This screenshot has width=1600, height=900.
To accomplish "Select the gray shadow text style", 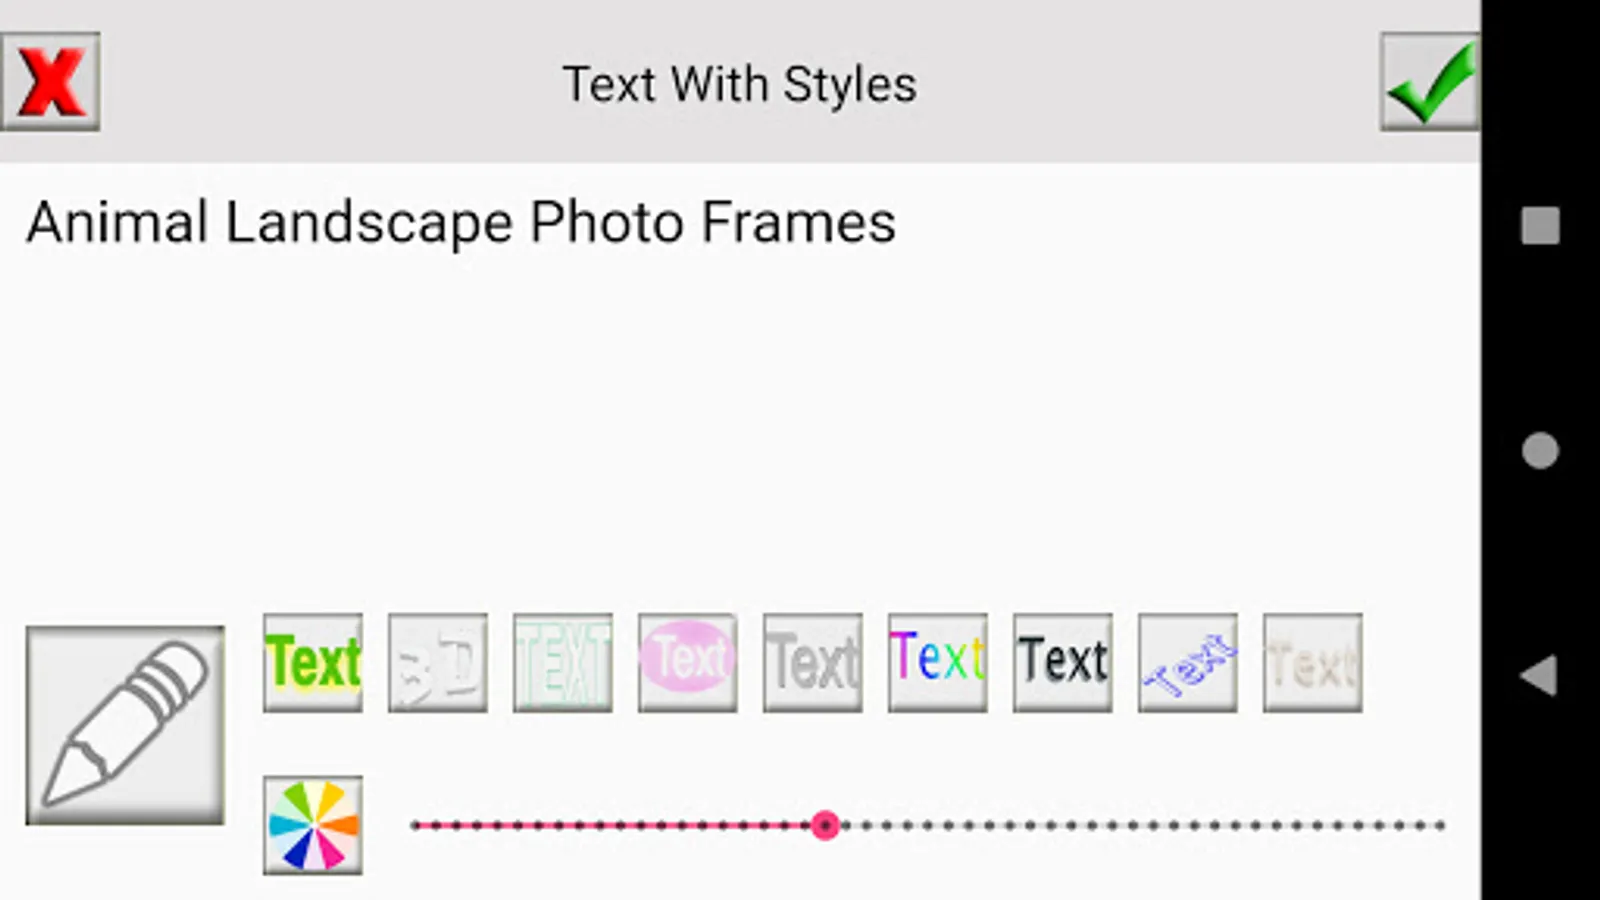I will click(812, 660).
